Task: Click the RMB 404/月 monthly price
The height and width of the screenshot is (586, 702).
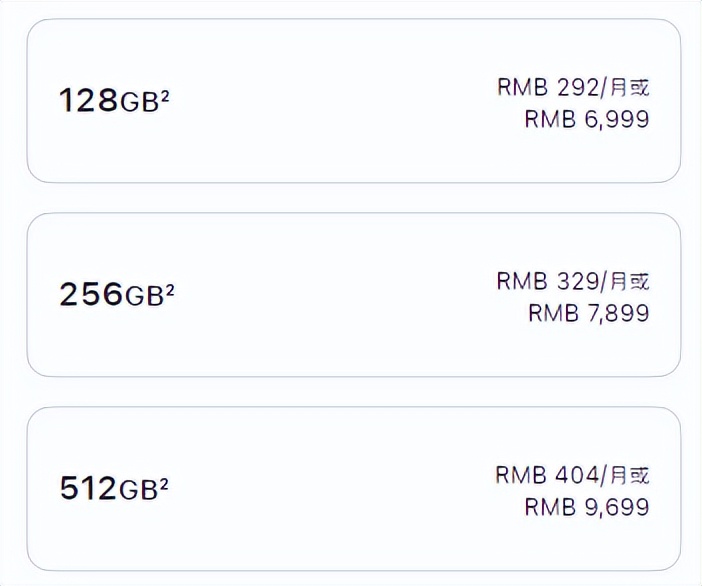Action: pyautogui.click(x=562, y=475)
